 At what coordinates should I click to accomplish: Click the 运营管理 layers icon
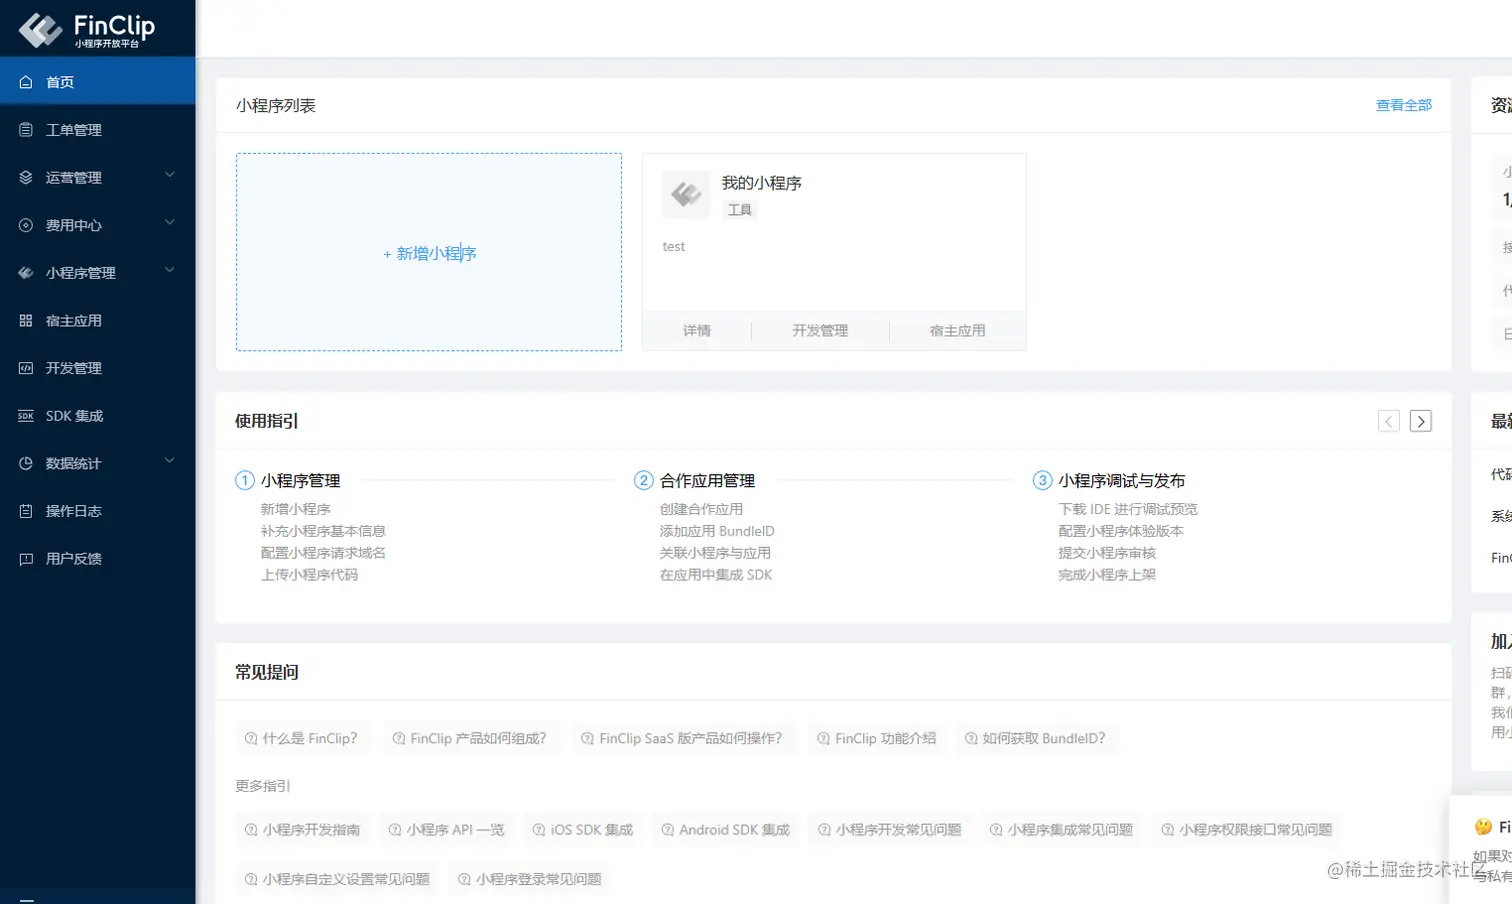[x=26, y=178]
